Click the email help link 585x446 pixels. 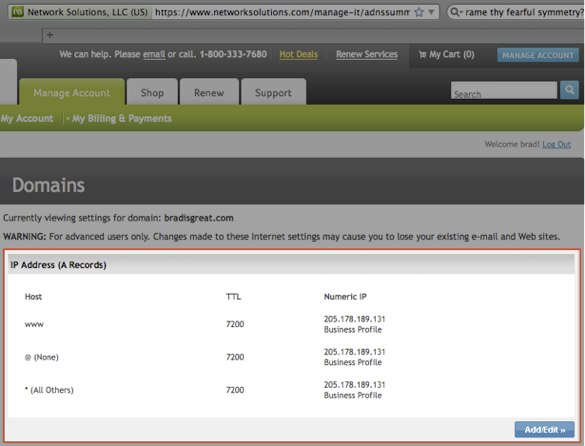pyautogui.click(x=154, y=54)
